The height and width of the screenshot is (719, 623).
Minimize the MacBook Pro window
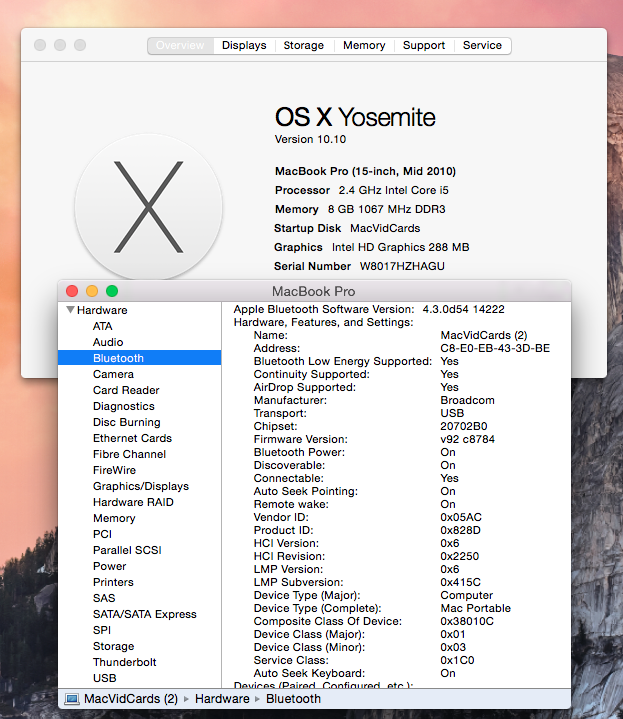pyautogui.click(x=92, y=291)
